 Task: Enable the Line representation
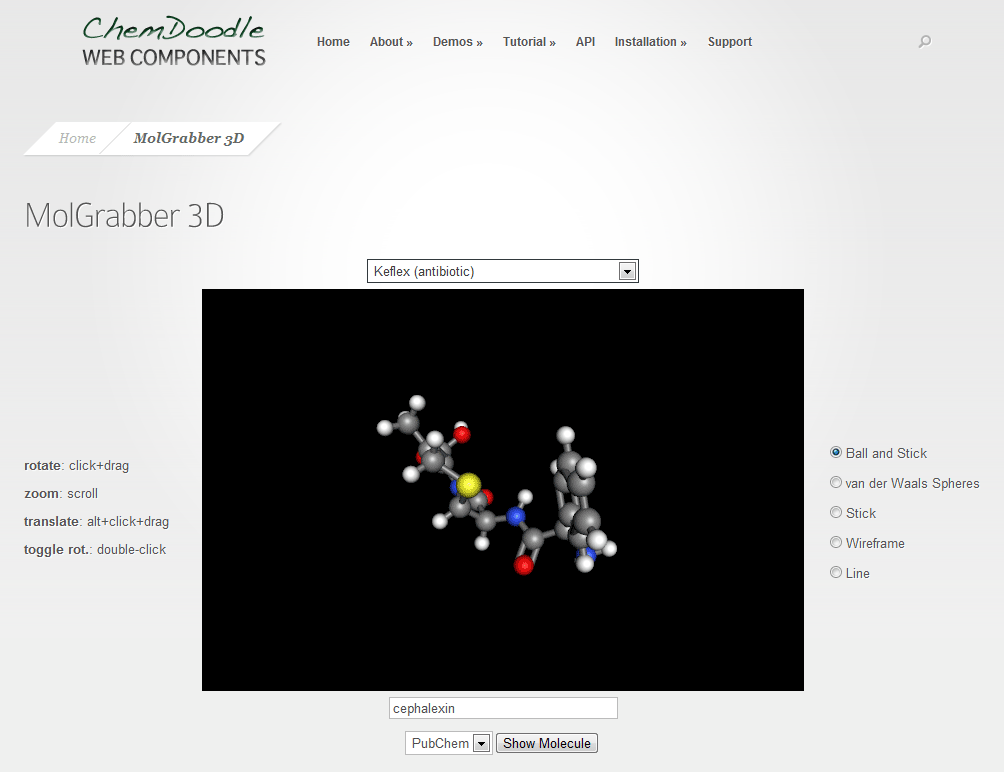(836, 573)
